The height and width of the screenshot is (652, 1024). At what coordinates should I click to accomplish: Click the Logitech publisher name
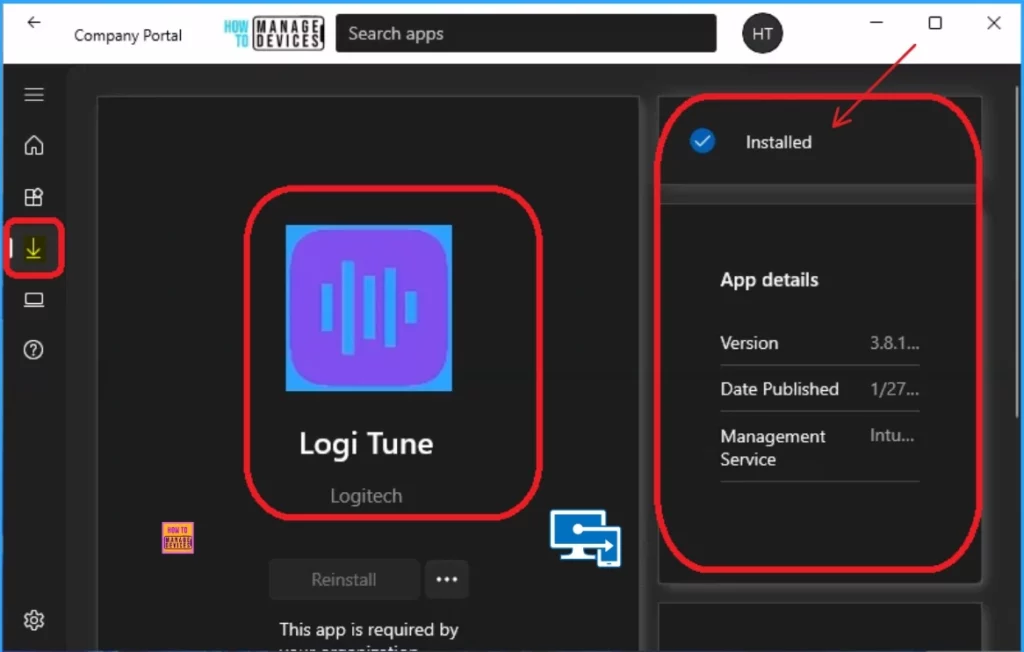[x=366, y=496]
